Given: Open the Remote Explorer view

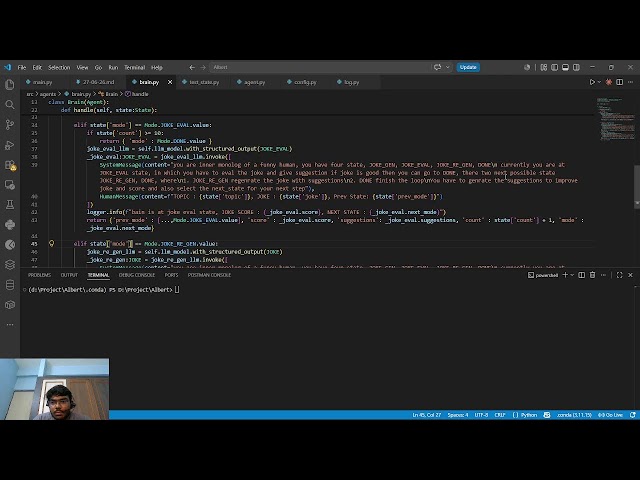Looking at the screenshot, I should tap(10, 184).
